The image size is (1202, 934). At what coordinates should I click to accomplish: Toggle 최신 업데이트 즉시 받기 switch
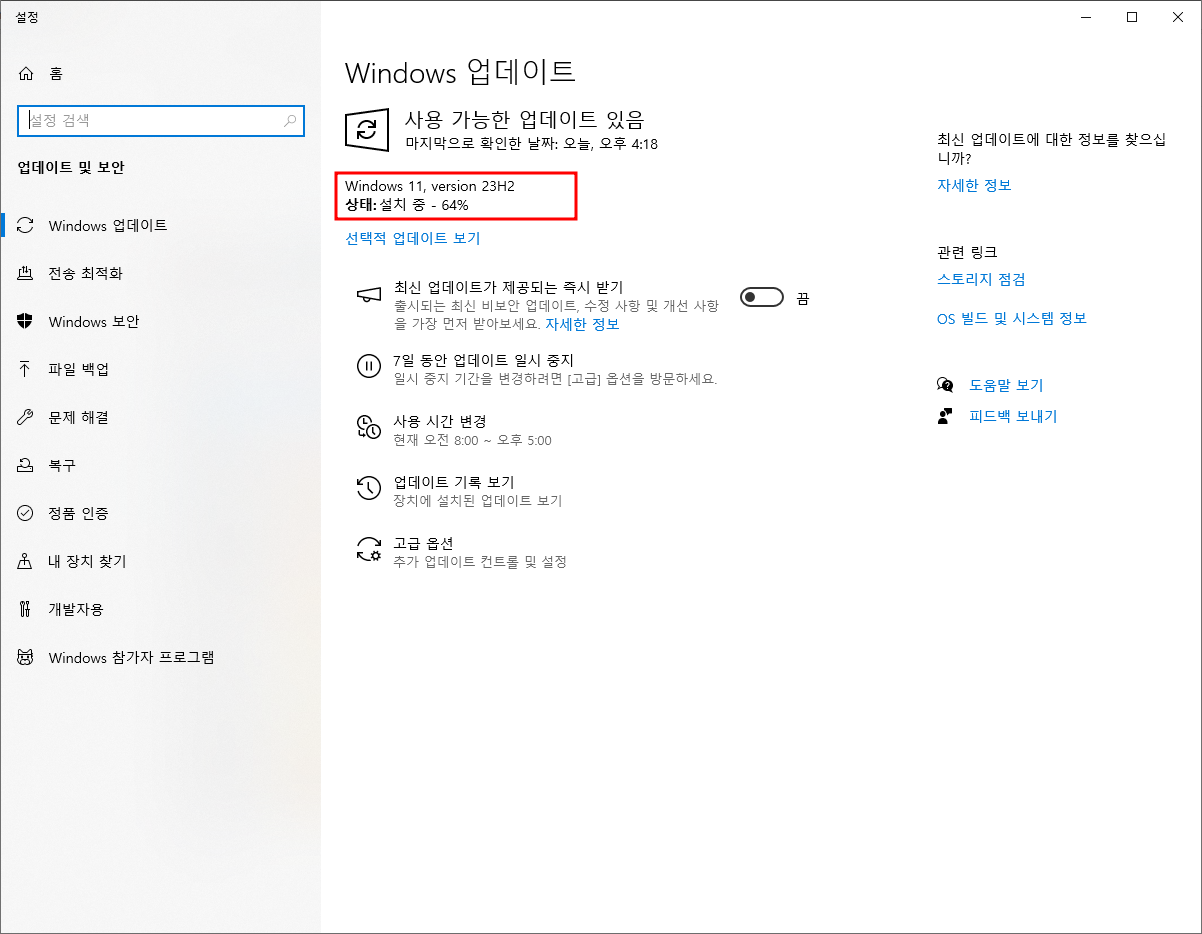click(x=762, y=297)
